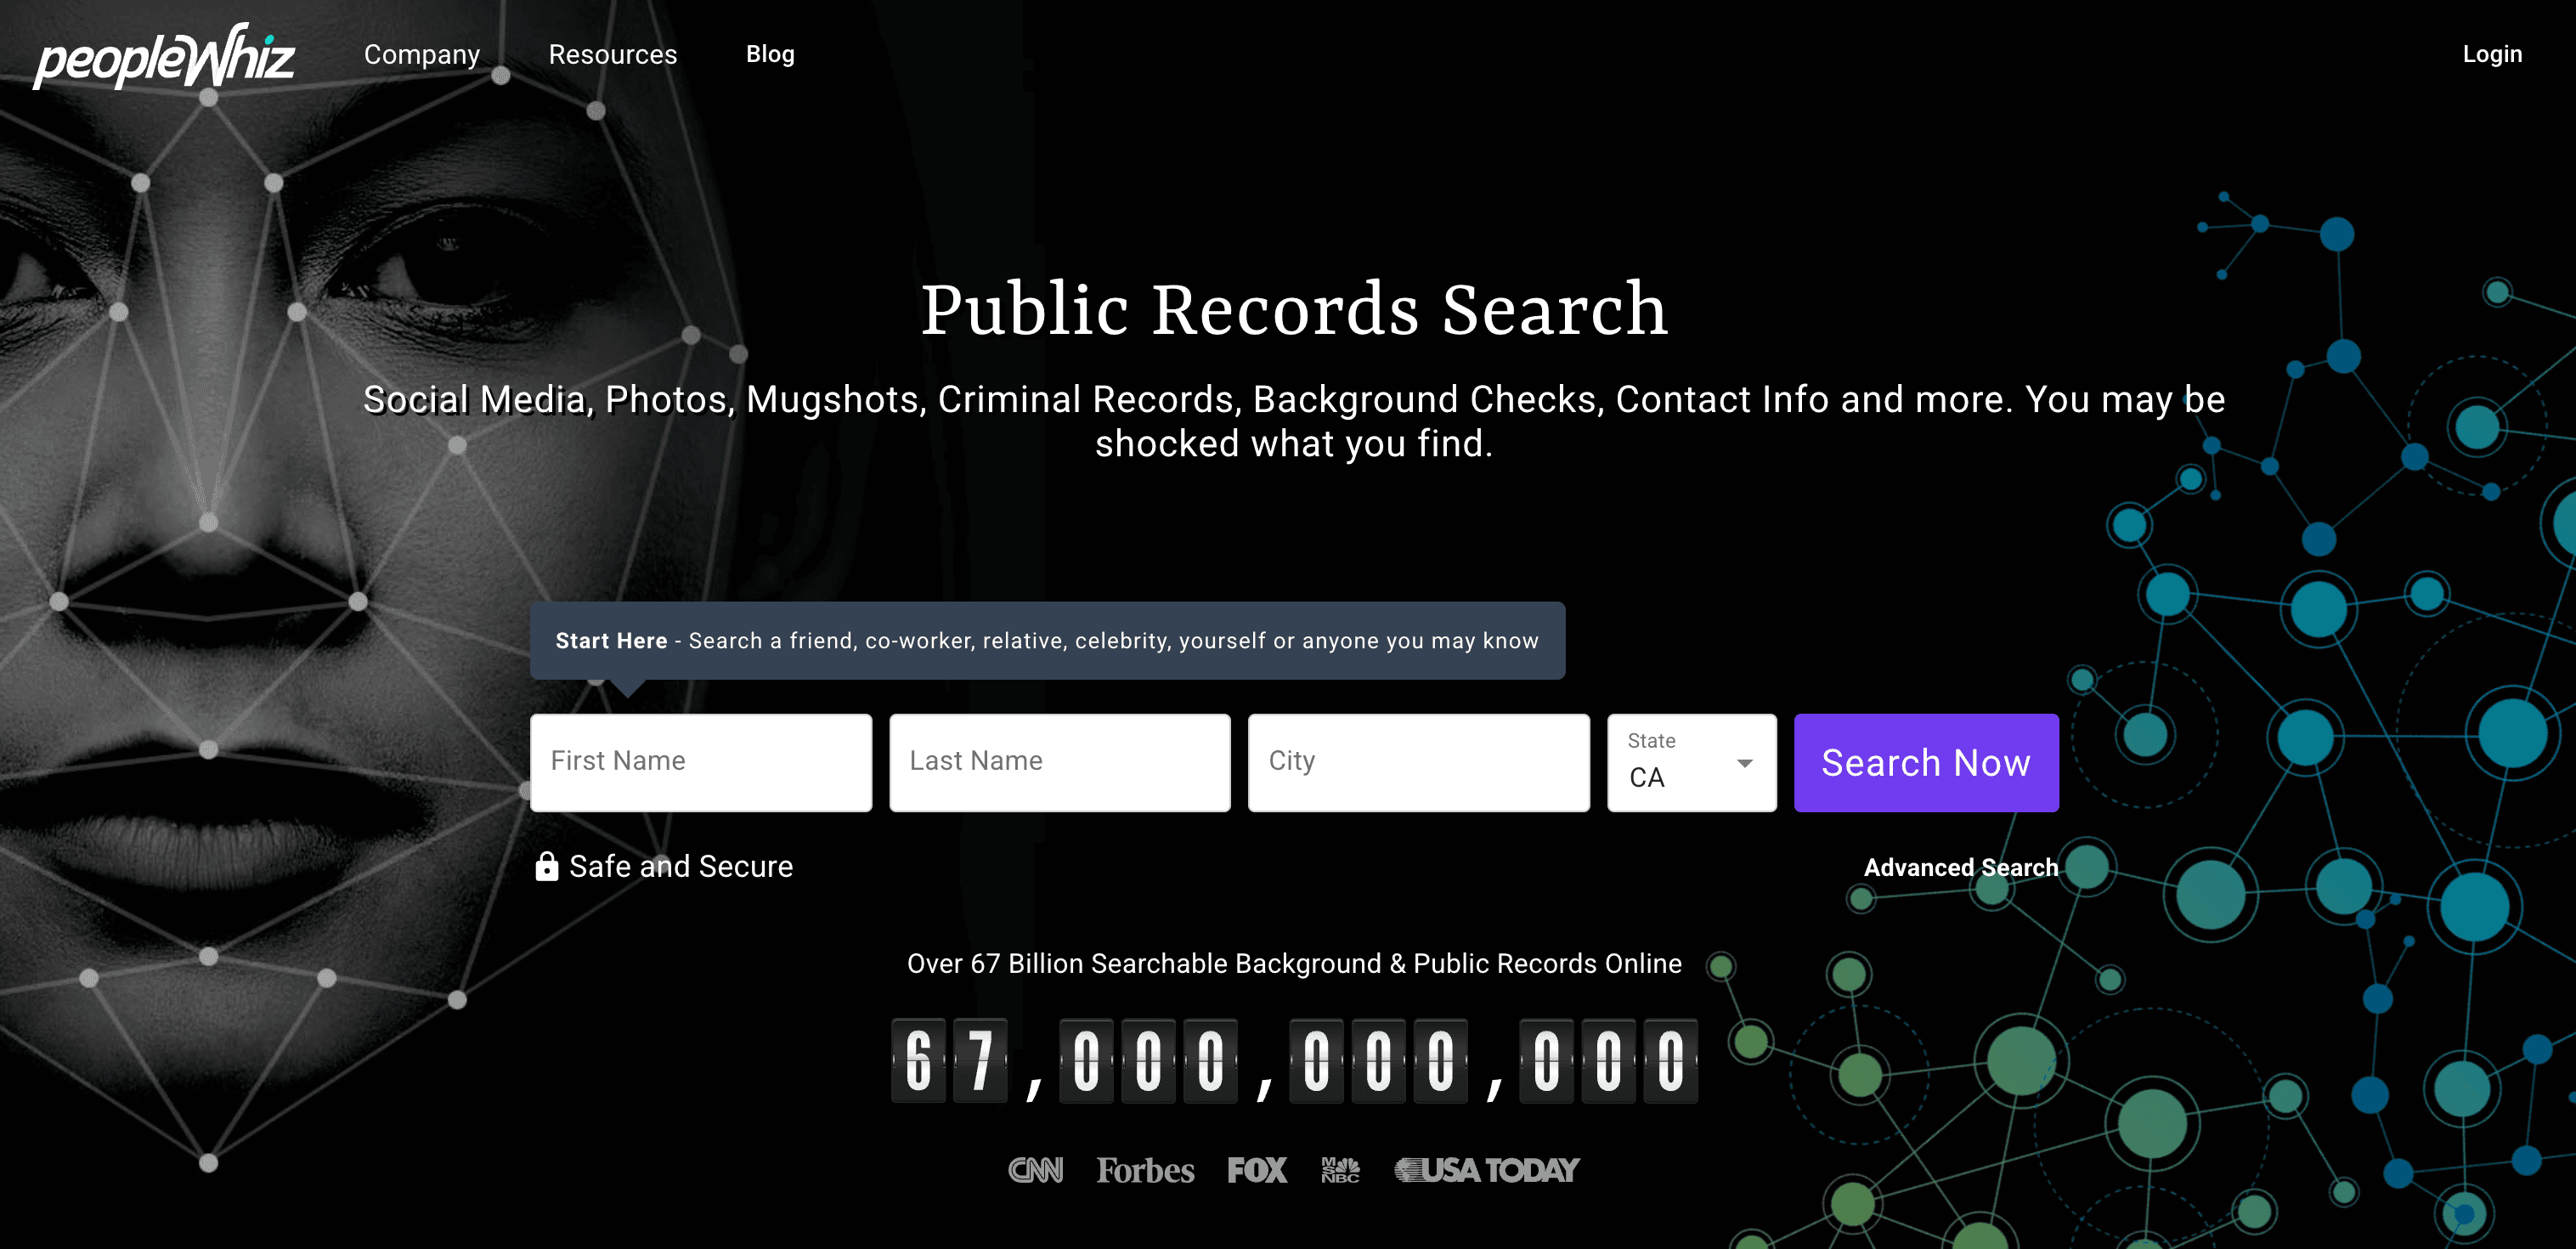The width and height of the screenshot is (2576, 1249).
Task: Click into the Last Name field
Action: click(x=1059, y=762)
